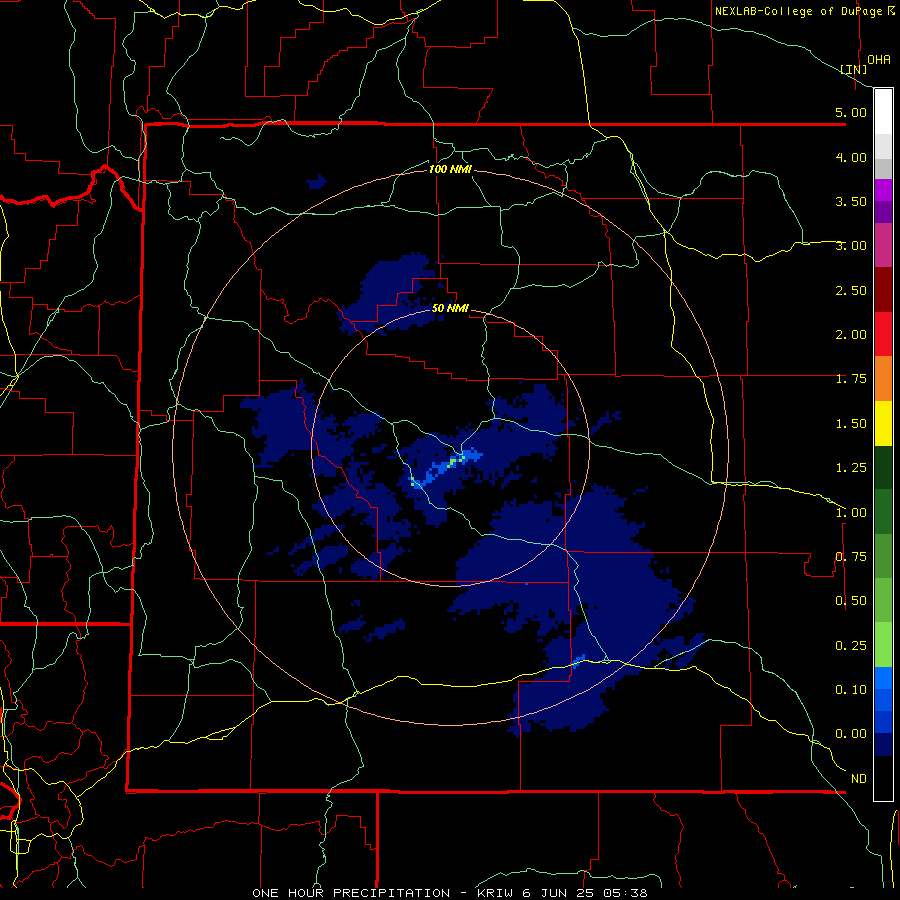Click the 0.10 legend value

tap(851, 690)
